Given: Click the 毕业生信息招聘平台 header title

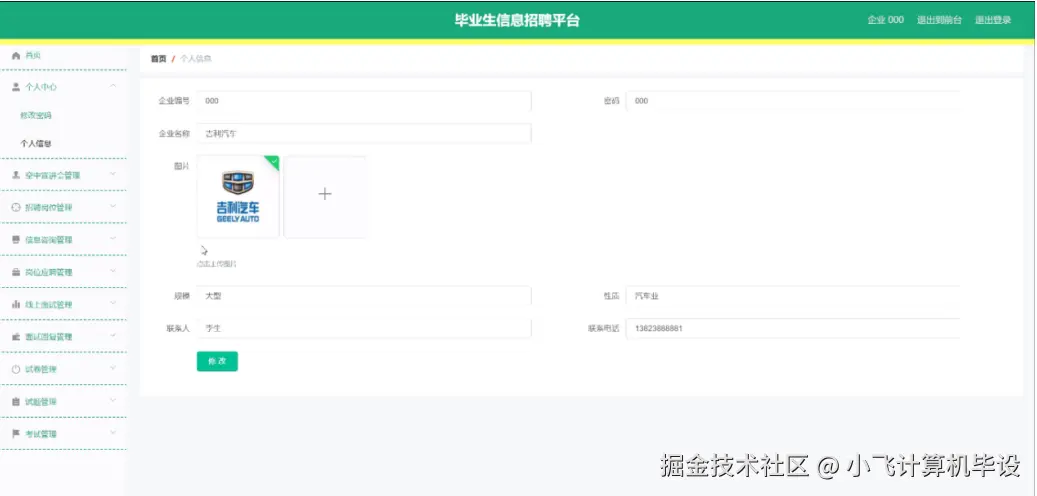Looking at the screenshot, I should point(517,21).
